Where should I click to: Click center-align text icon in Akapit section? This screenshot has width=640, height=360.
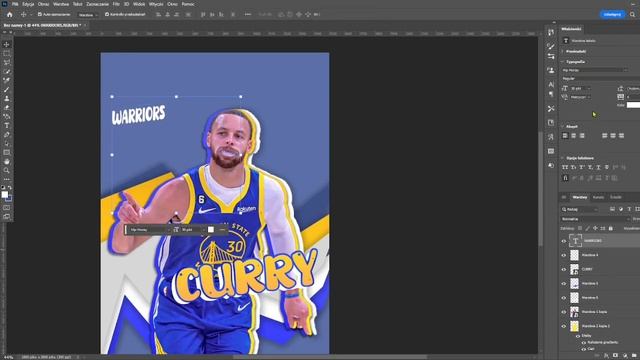[x=573, y=136]
